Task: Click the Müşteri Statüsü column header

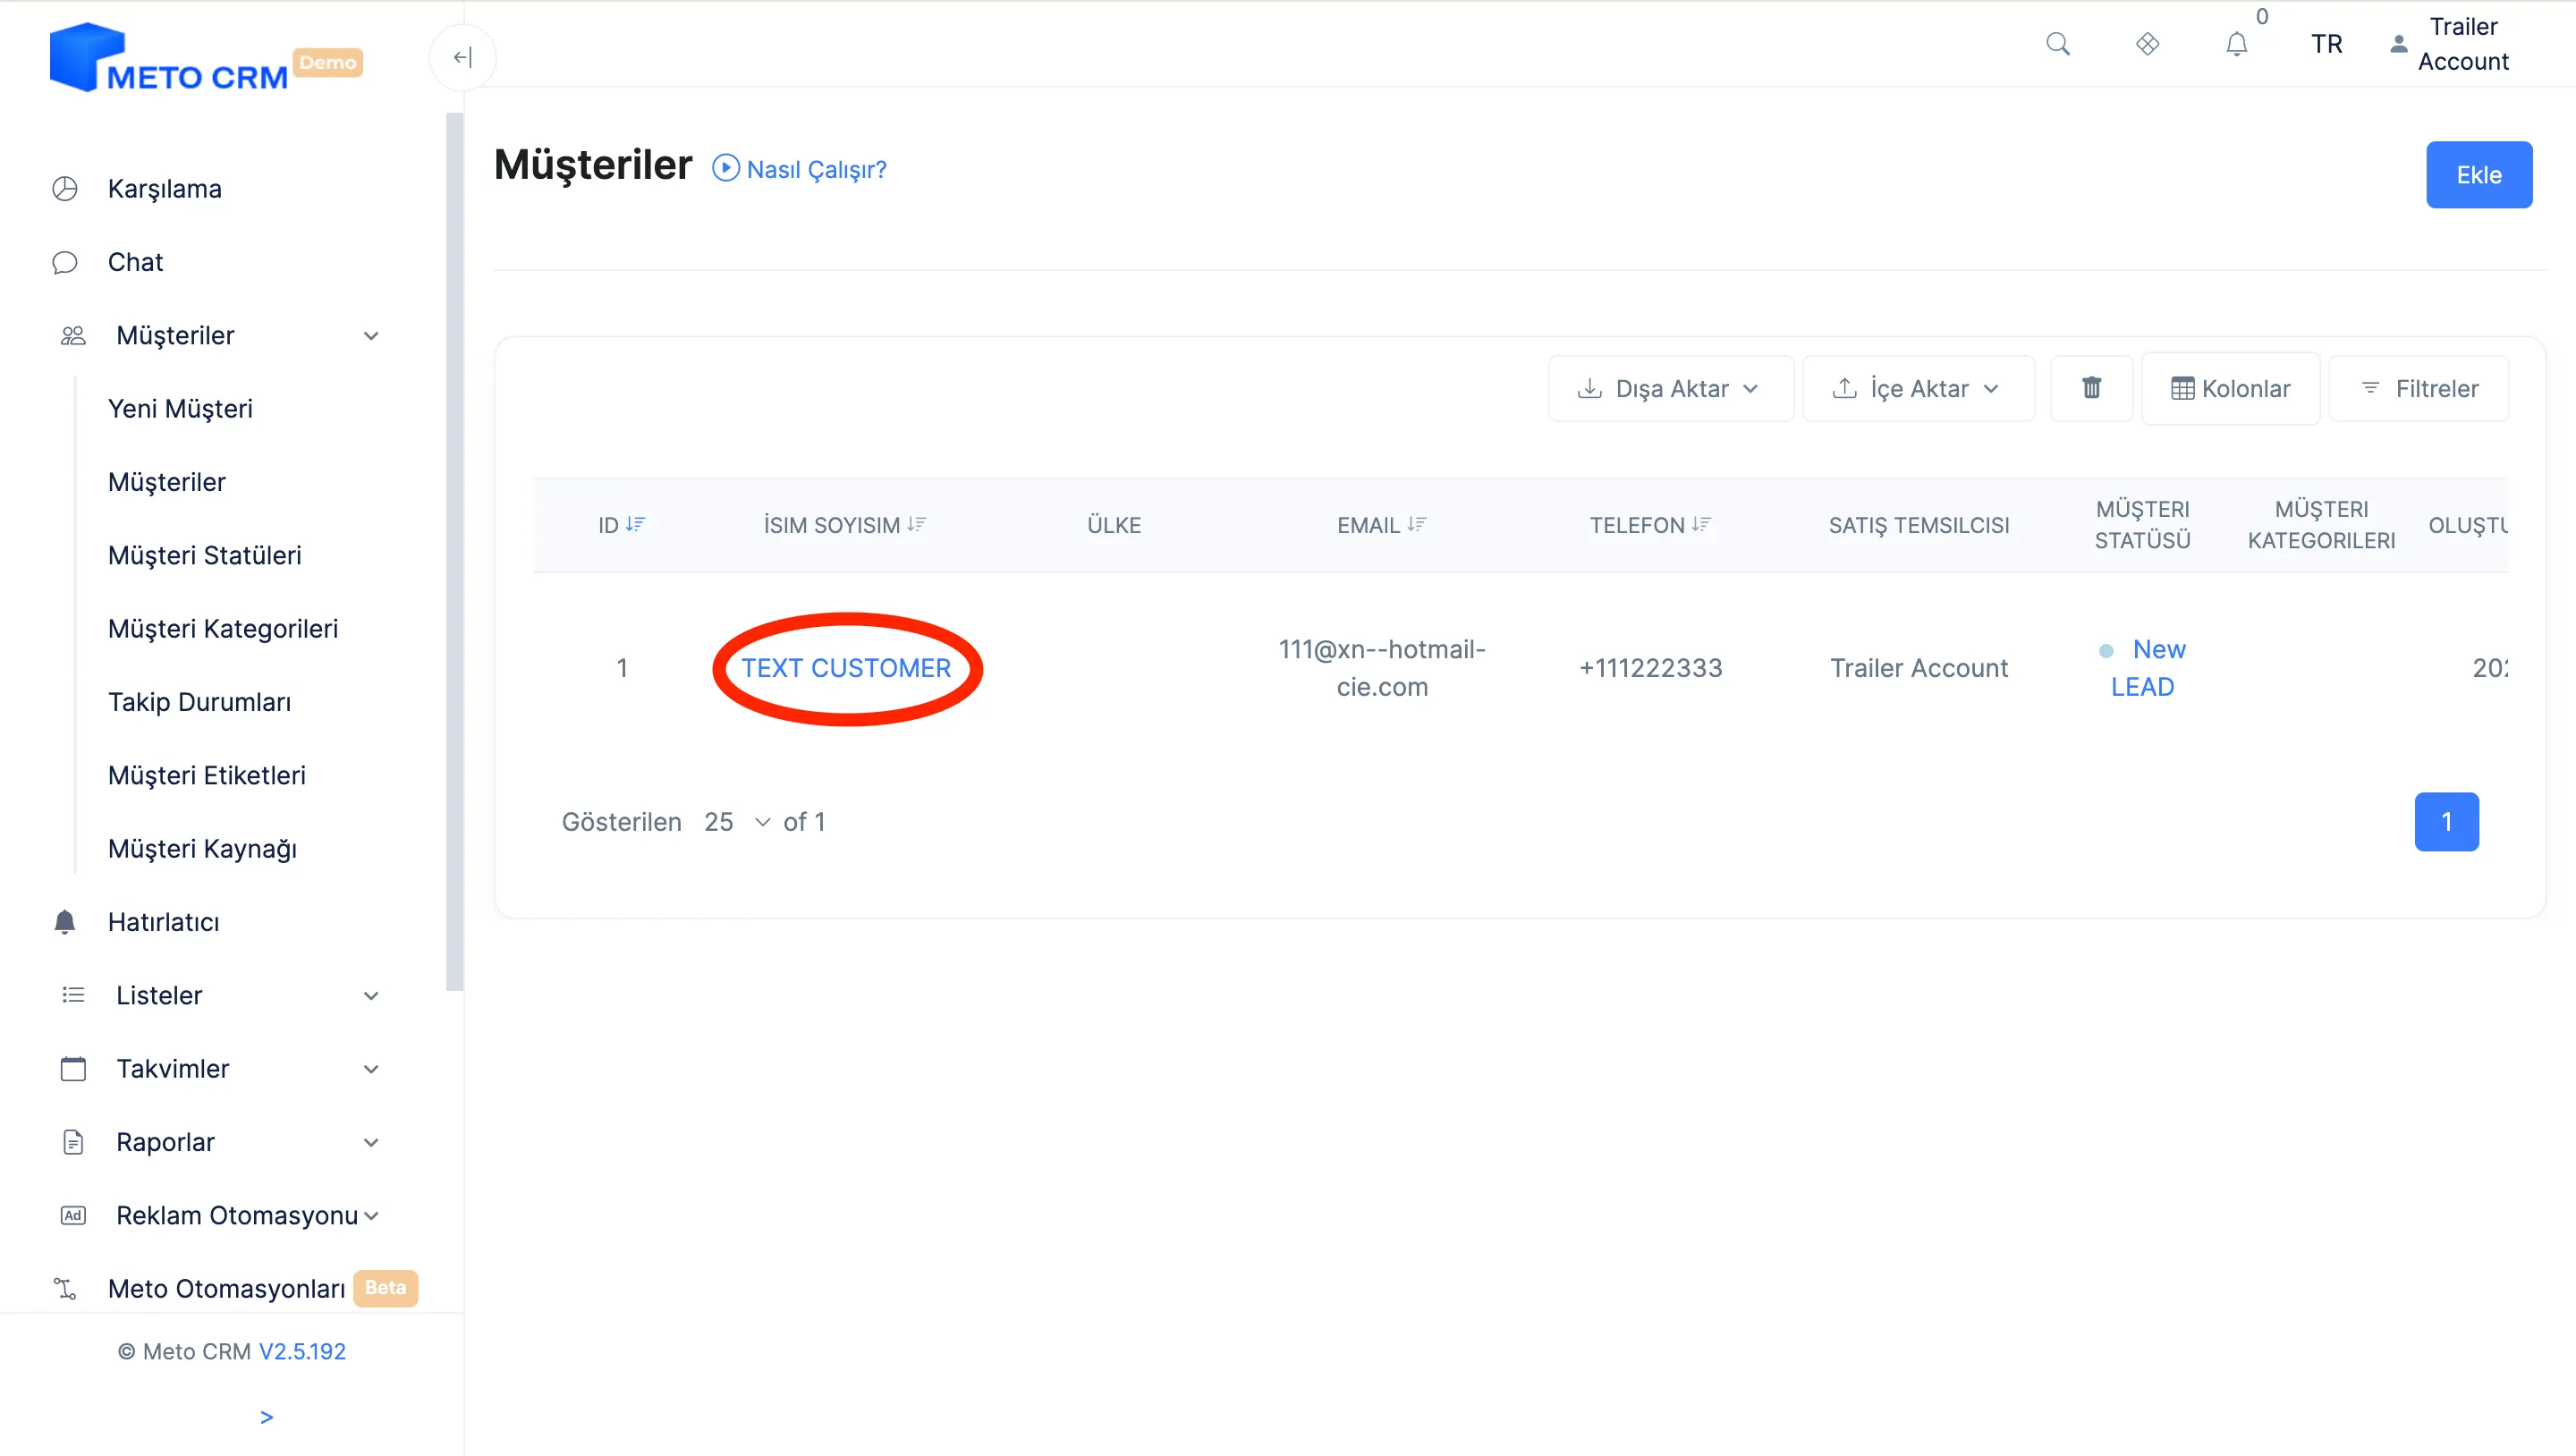Action: 2143,525
